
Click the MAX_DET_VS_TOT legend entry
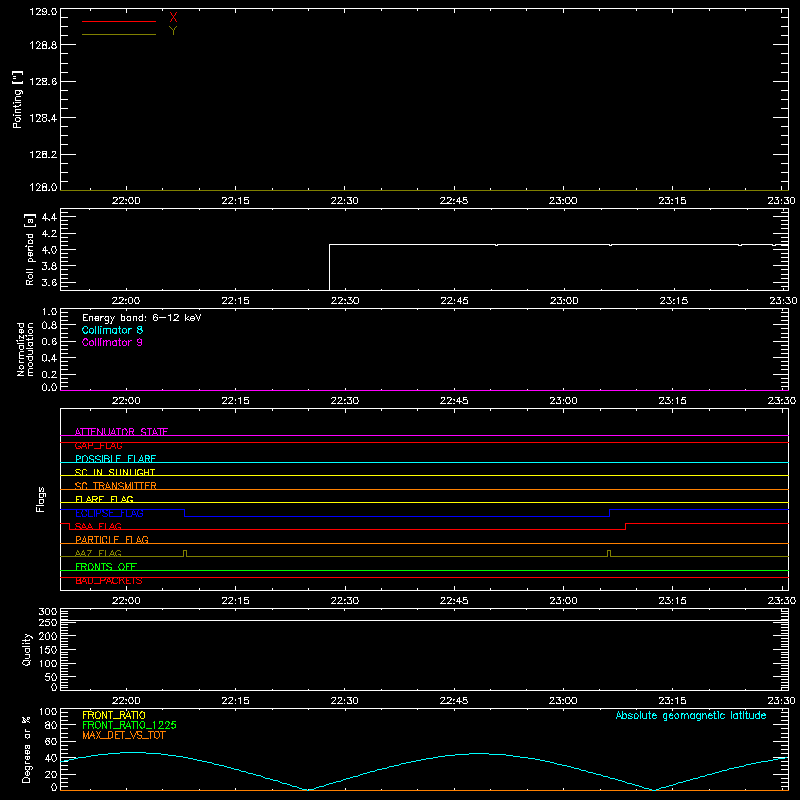coord(123,735)
